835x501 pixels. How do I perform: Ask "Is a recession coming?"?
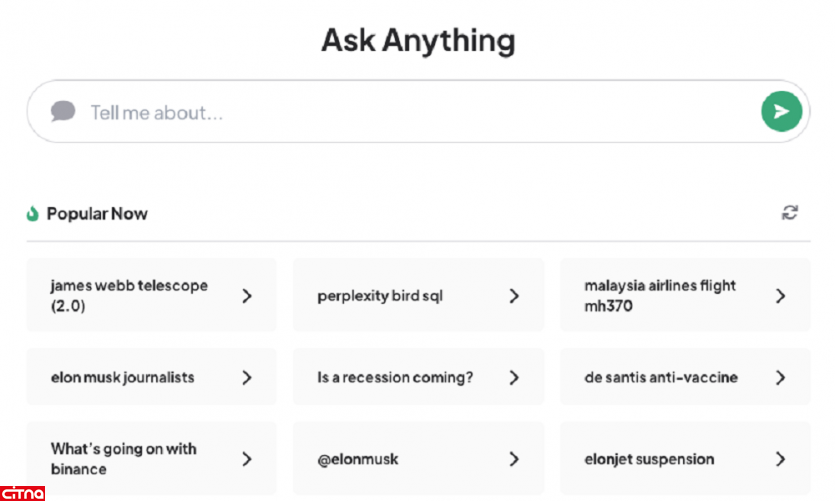[x=395, y=377]
